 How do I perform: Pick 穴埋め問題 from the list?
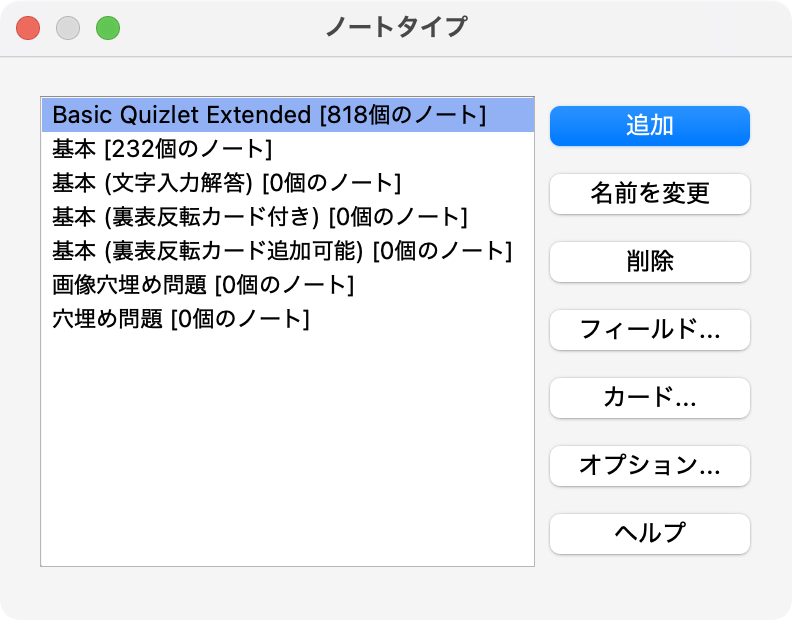[180, 319]
